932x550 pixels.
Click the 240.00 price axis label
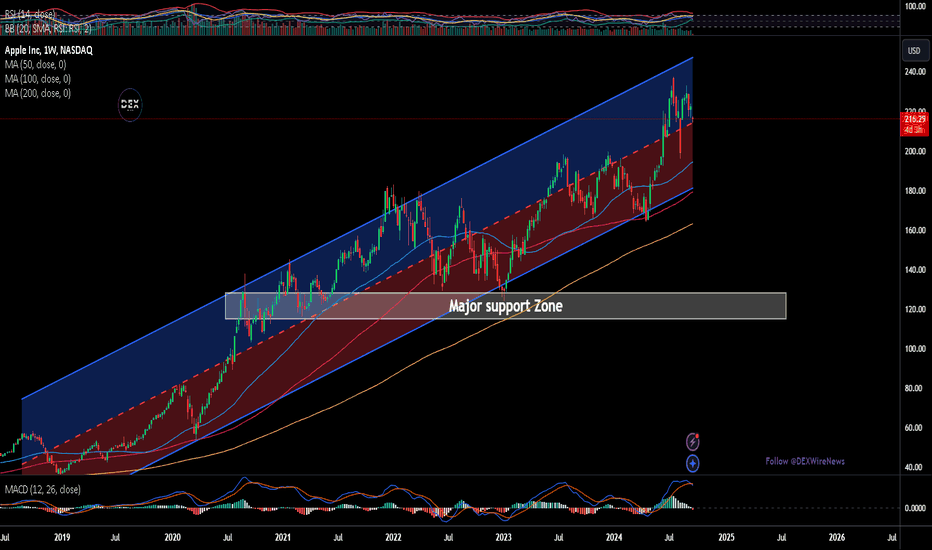tap(914, 72)
